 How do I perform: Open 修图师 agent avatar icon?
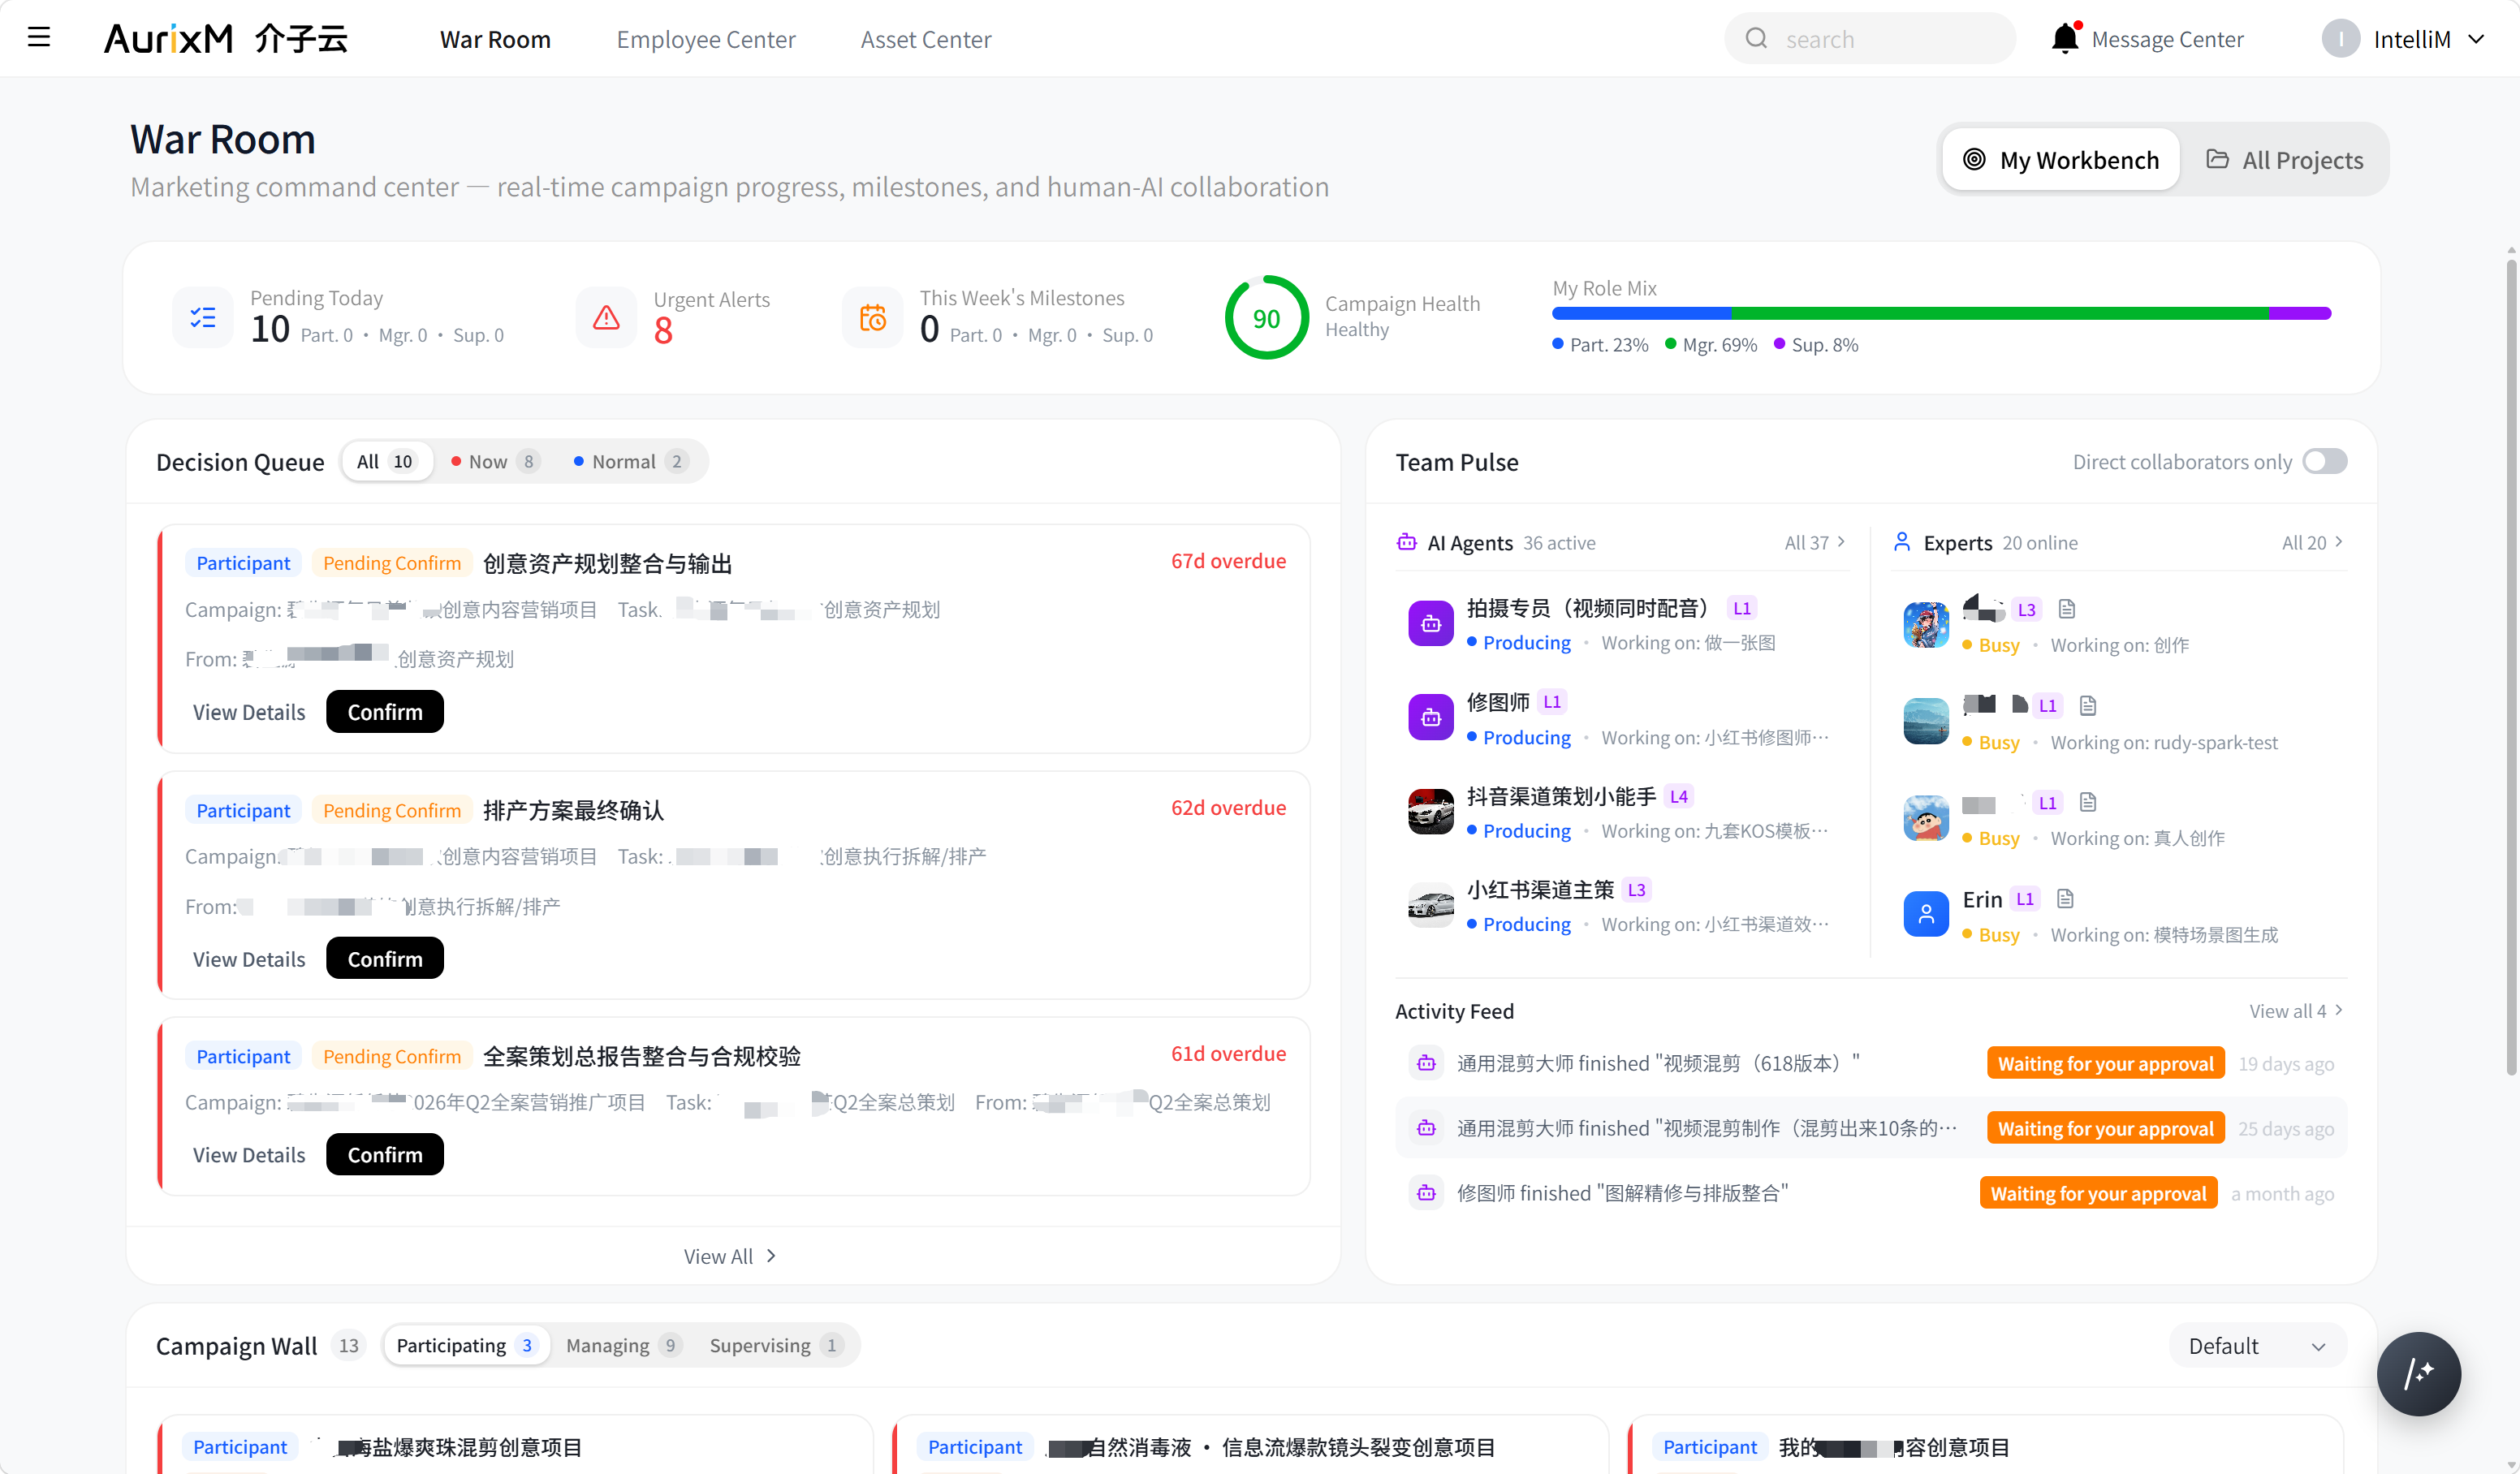tap(1431, 717)
